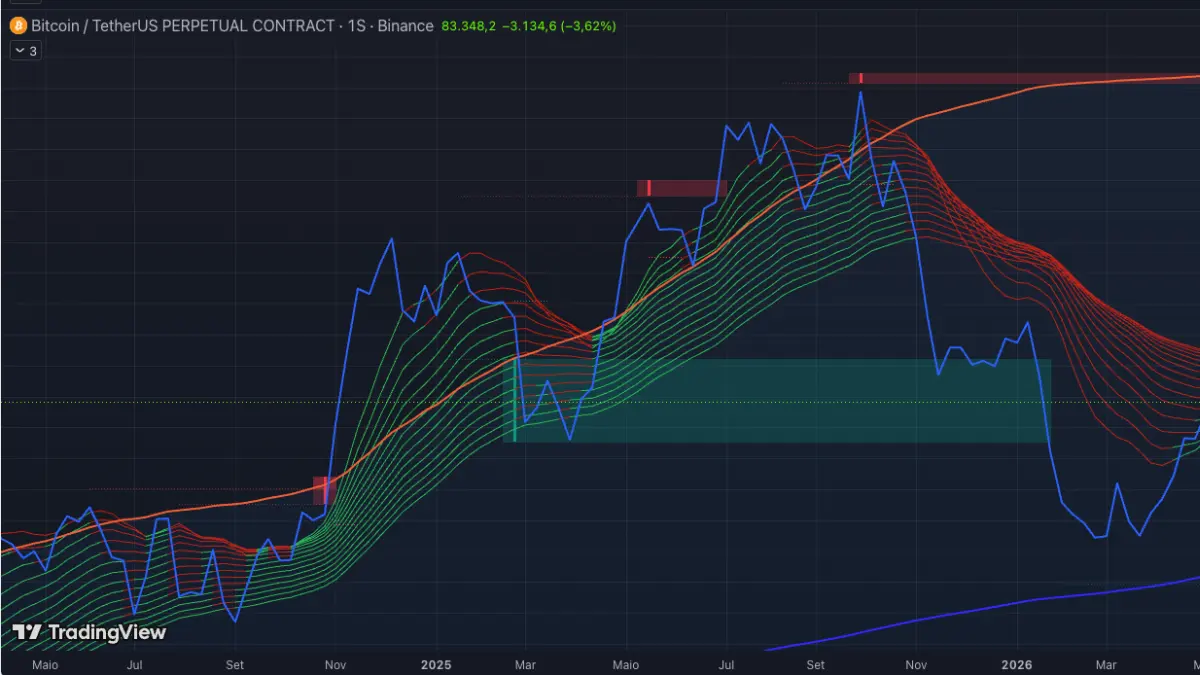Select the last price 83.348,2
This screenshot has height=675, width=1200.
(469, 26)
